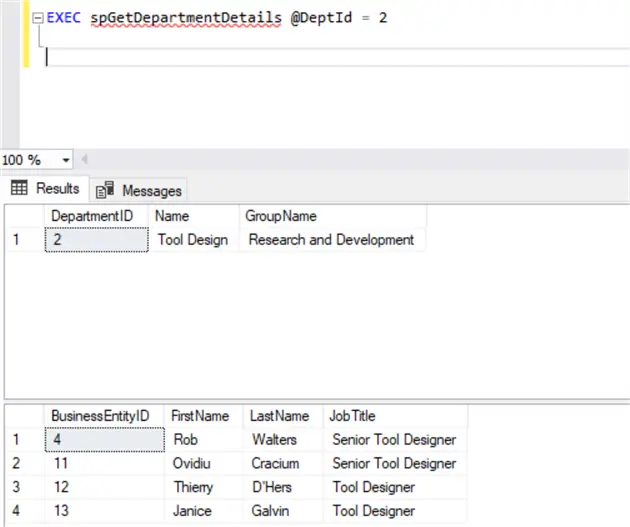Select the DepartmentID column header
Image resolution: width=630 pixels, height=527 pixels.
pos(96,216)
